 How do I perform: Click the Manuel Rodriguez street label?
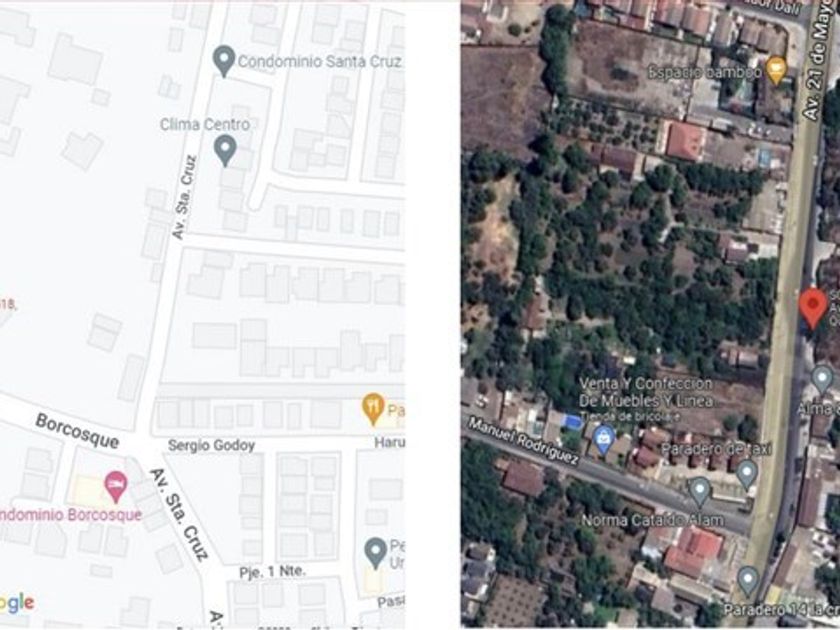(523, 440)
